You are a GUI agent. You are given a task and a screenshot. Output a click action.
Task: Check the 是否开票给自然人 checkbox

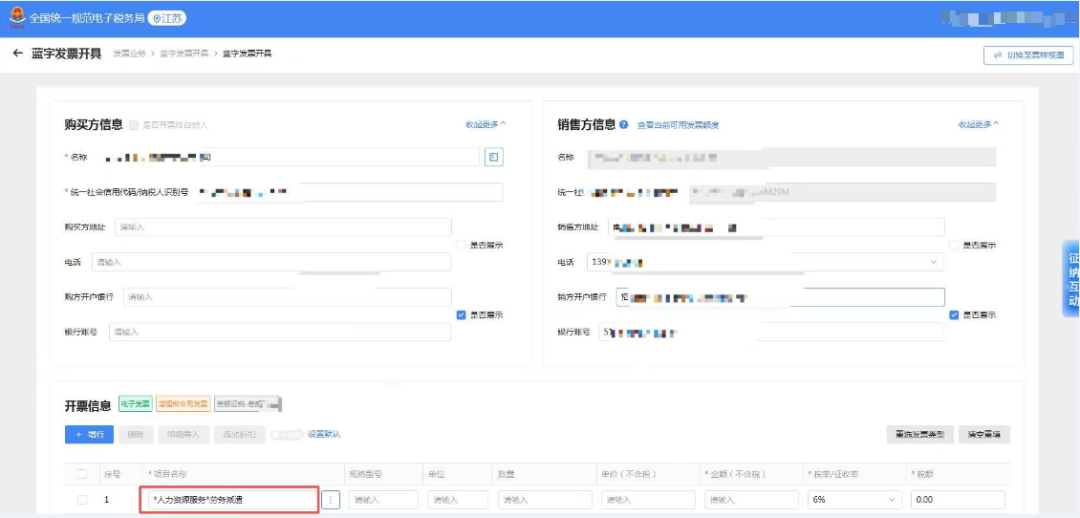[134, 125]
